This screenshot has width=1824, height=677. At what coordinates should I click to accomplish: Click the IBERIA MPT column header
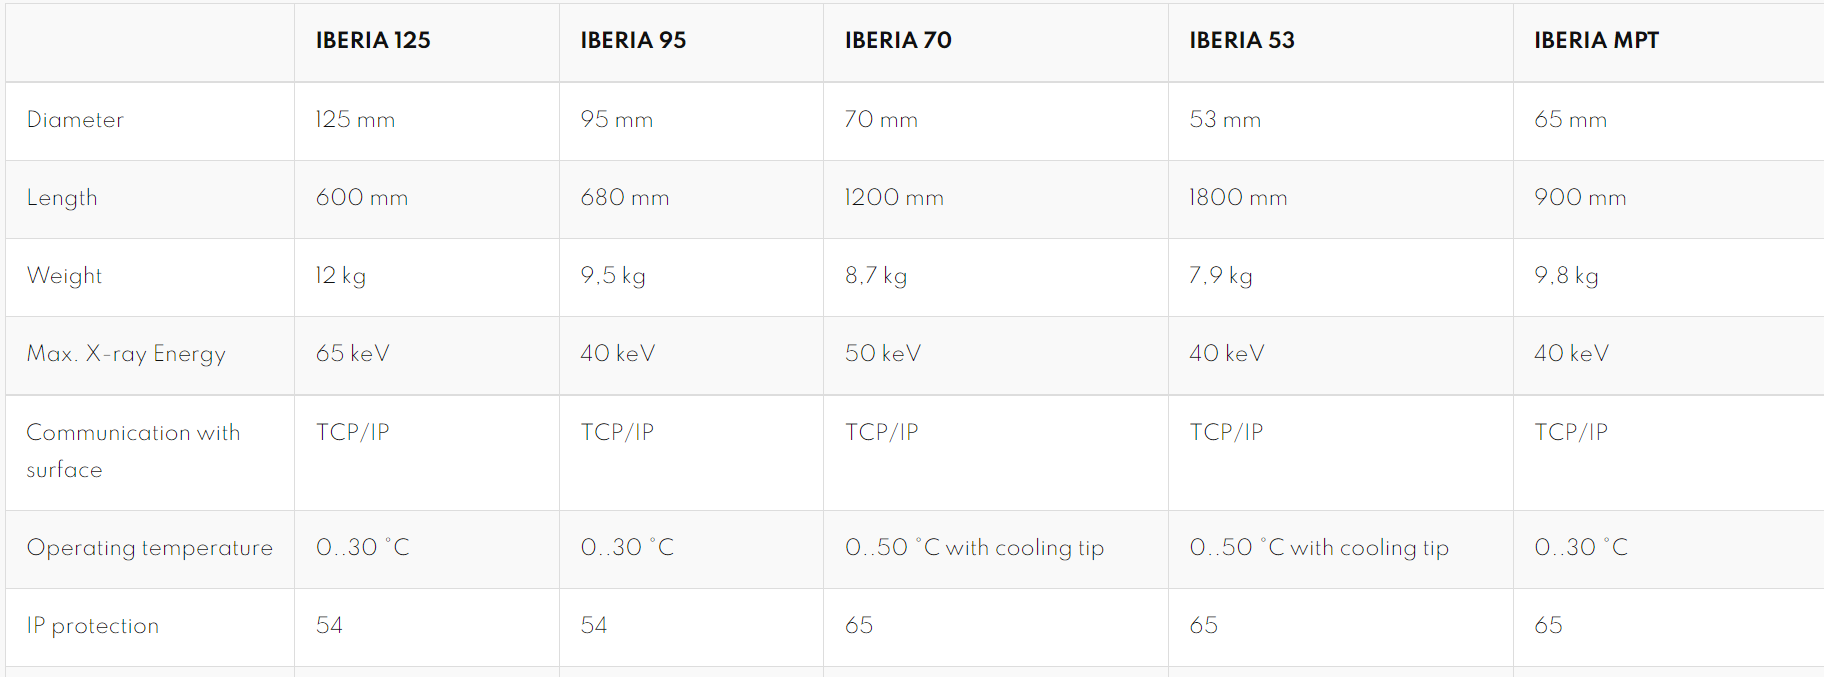tap(1596, 40)
